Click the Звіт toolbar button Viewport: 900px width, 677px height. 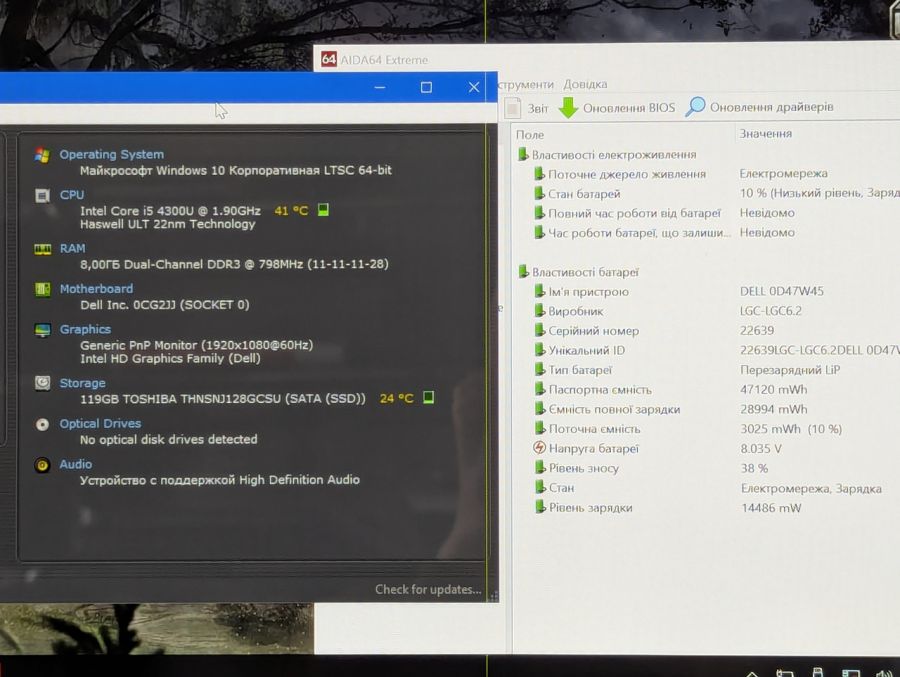(527, 108)
